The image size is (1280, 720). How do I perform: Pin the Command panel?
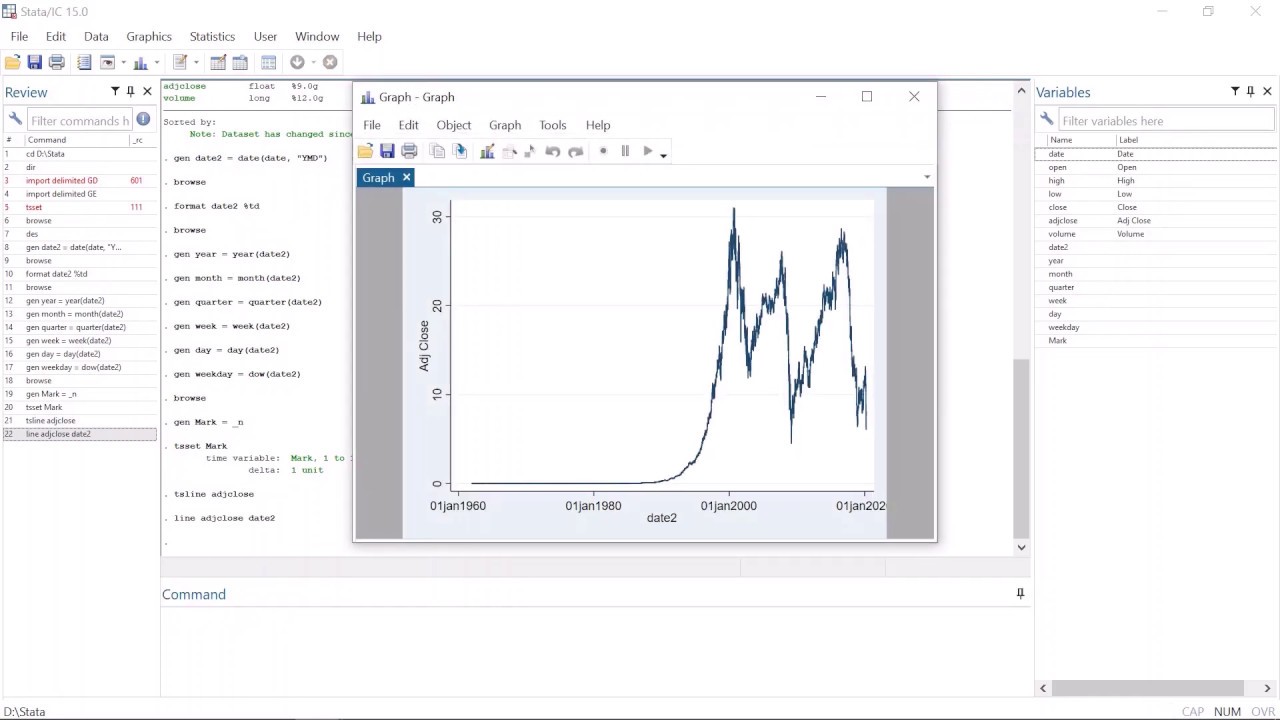(x=1020, y=593)
